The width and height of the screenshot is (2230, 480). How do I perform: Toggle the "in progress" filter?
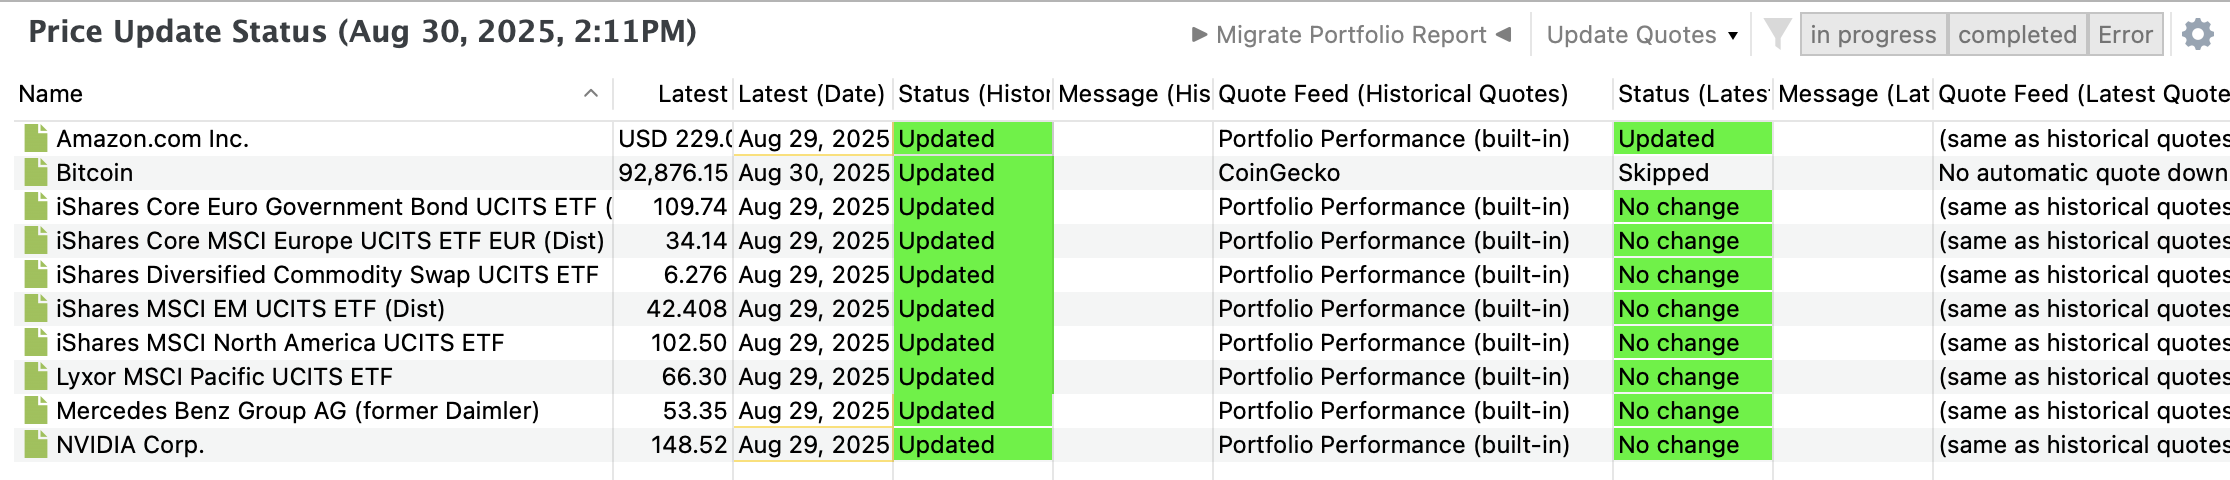pyautogui.click(x=1873, y=35)
